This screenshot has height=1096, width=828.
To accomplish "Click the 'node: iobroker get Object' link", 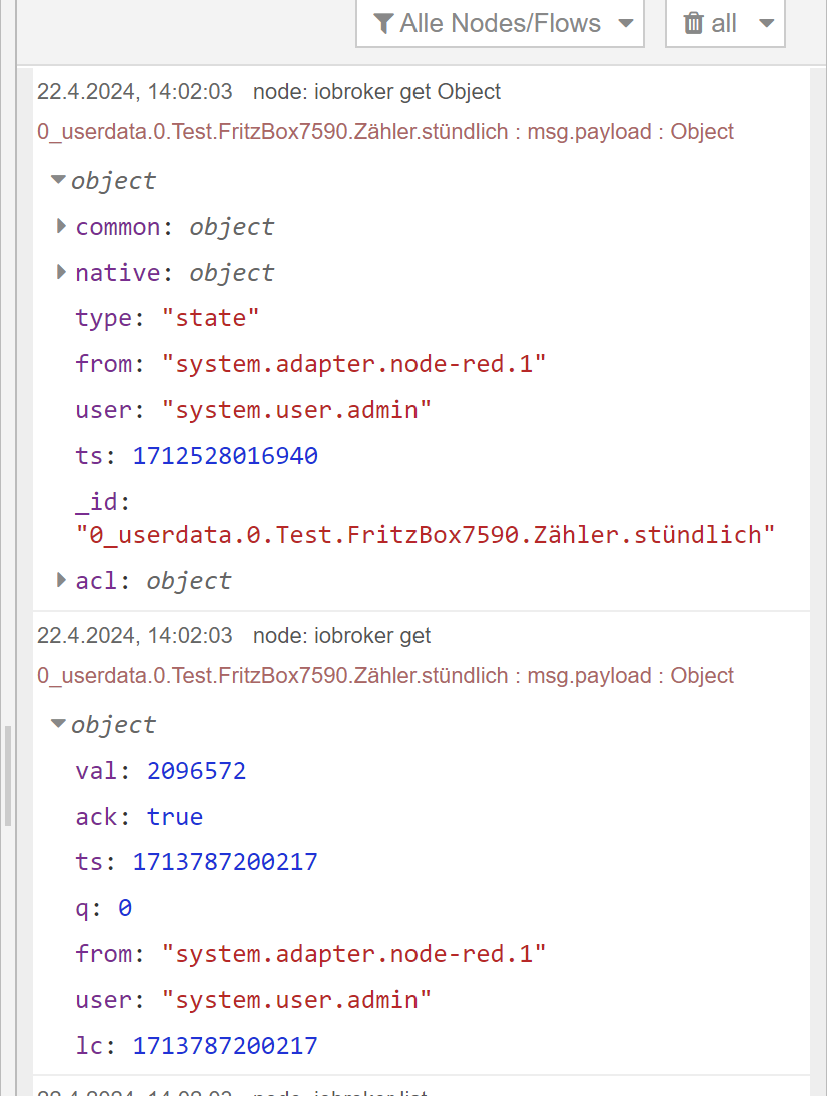I will click(x=377, y=92).
